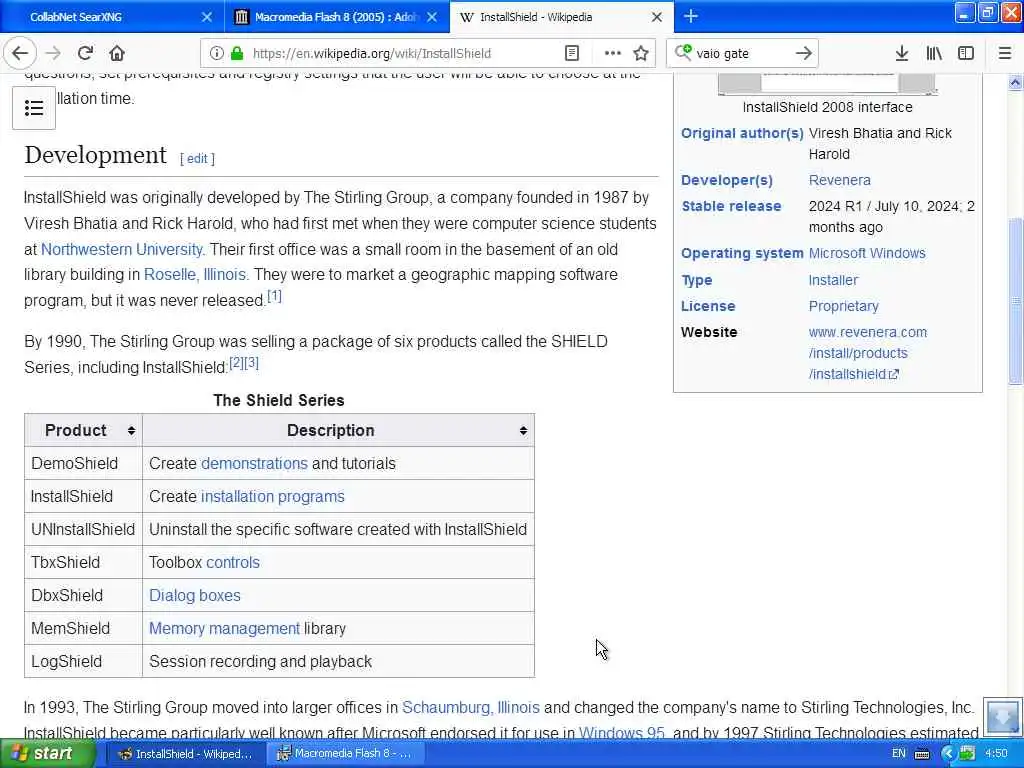Open page actions three-dot menu
This screenshot has width=1024, height=768.
click(613, 54)
